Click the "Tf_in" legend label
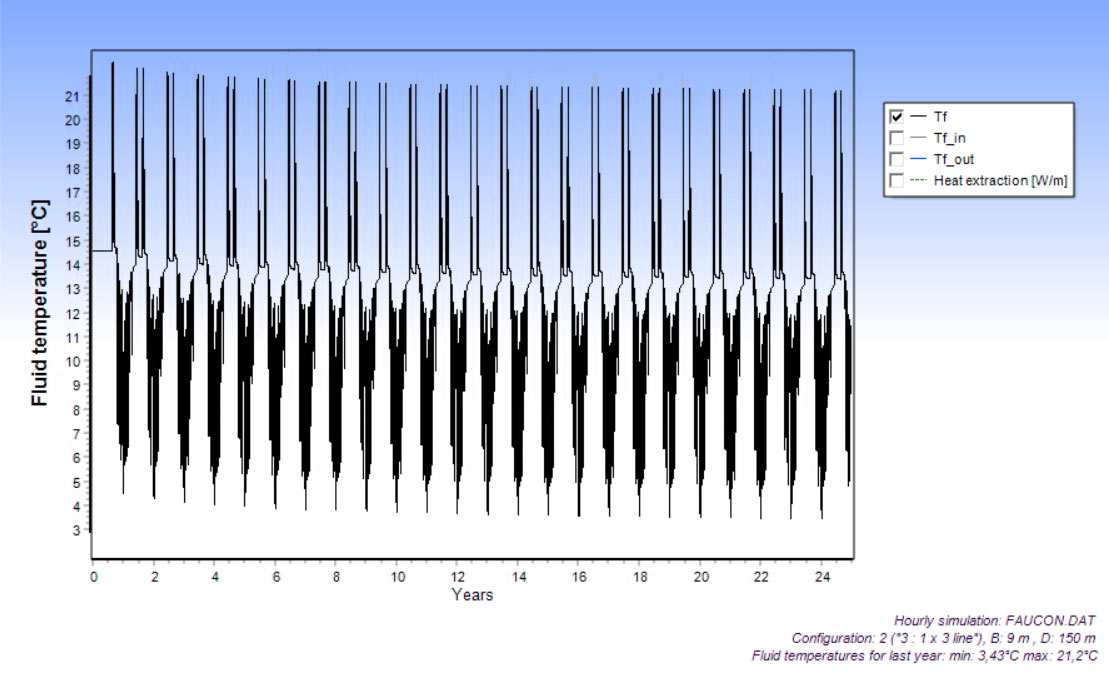This screenshot has height=687, width=1109. (x=949, y=138)
